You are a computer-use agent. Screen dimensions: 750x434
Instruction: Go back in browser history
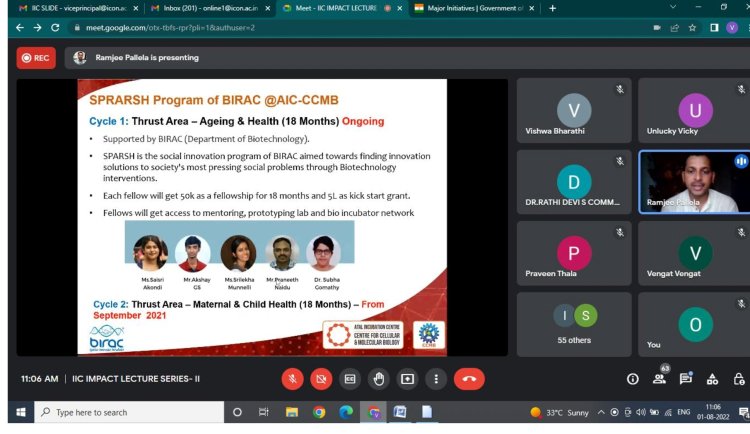20,28
